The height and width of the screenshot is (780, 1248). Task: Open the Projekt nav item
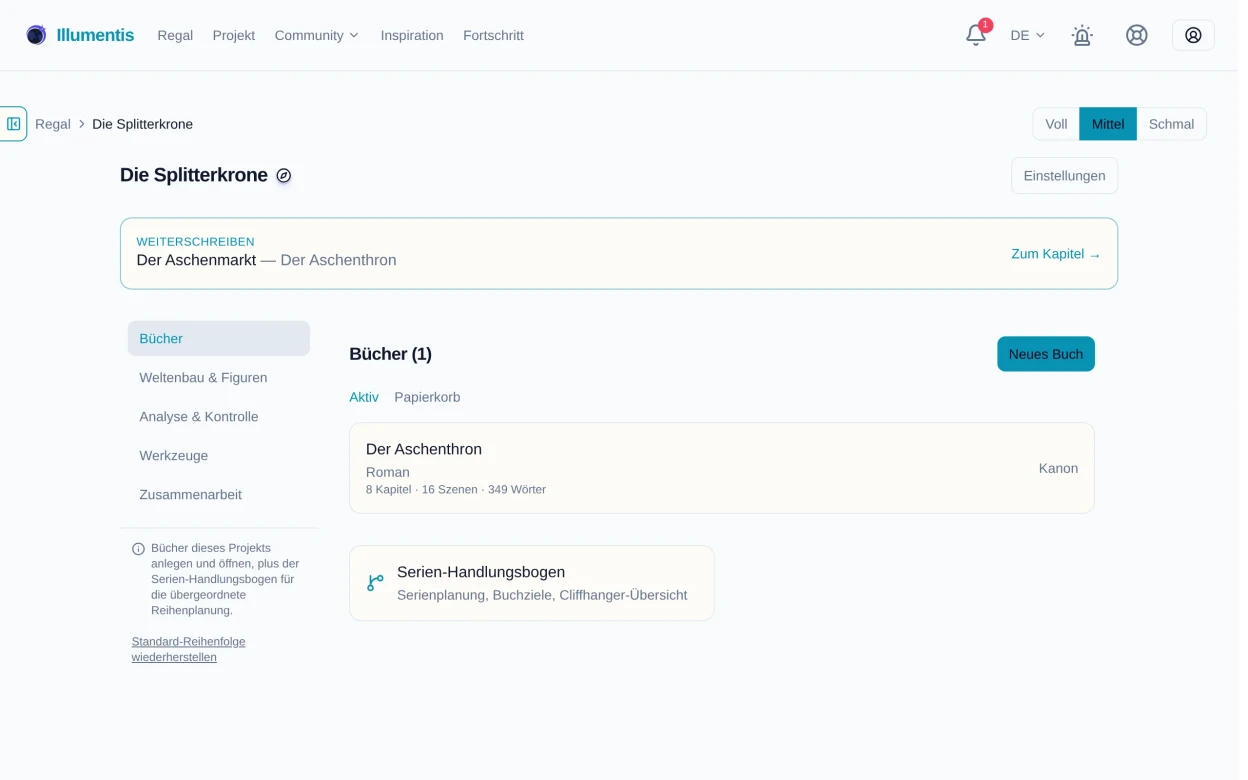coord(234,35)
